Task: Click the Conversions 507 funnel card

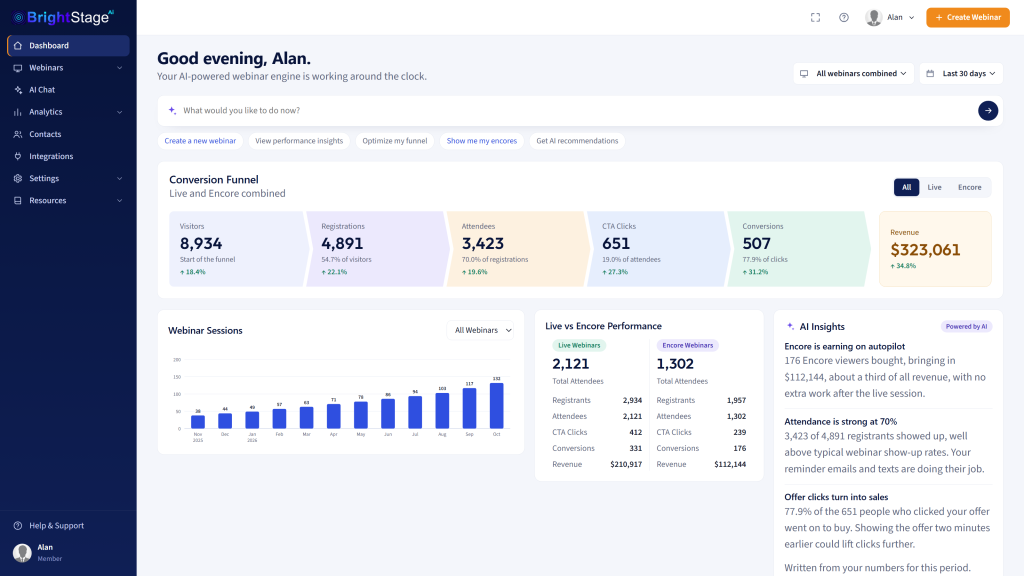Action: point(798,249)
